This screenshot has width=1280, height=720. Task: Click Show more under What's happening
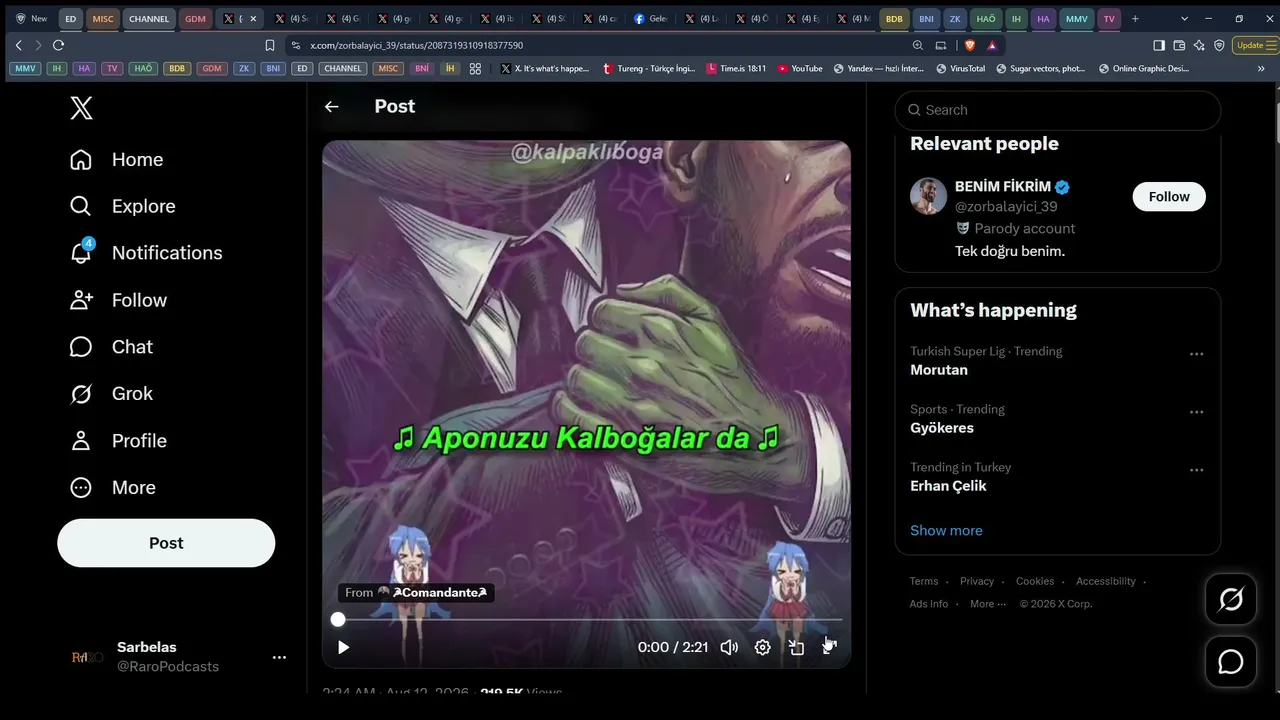click(946, 531)
